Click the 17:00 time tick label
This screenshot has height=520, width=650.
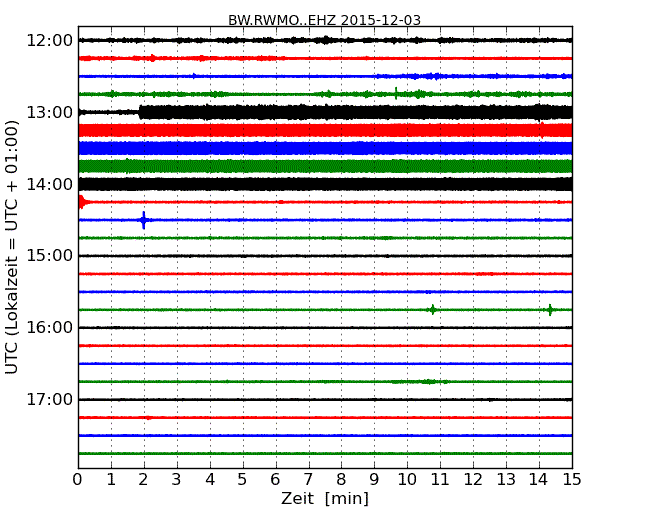[49, 400]
